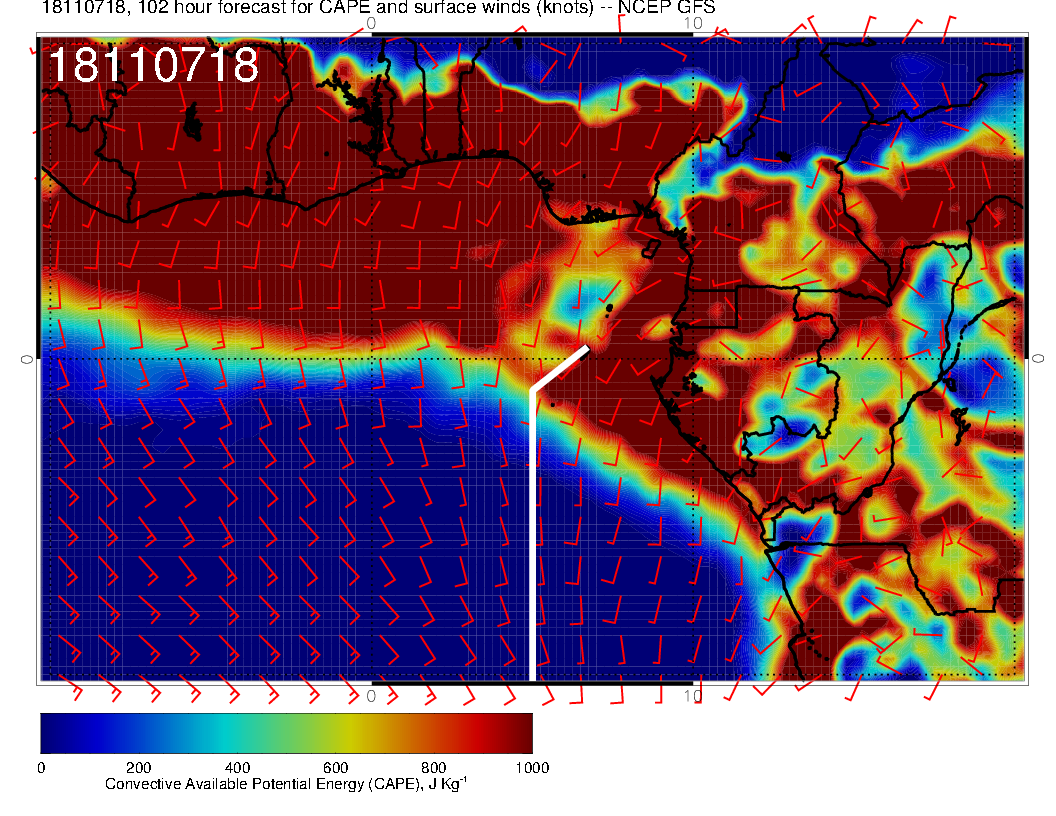Click the bottom axis longitude 0 label

point(371,695)
